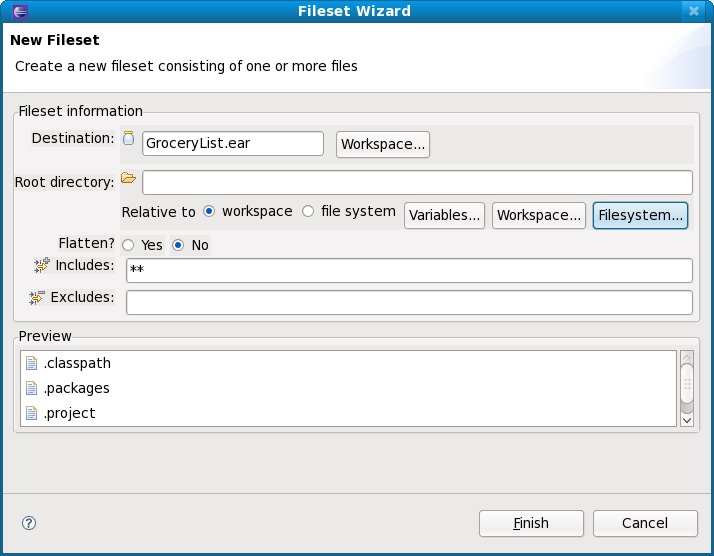Screen dimensions: 714x556
Task: Select the file system radio button
Action: pyautogui.click(x=308, y=212)
